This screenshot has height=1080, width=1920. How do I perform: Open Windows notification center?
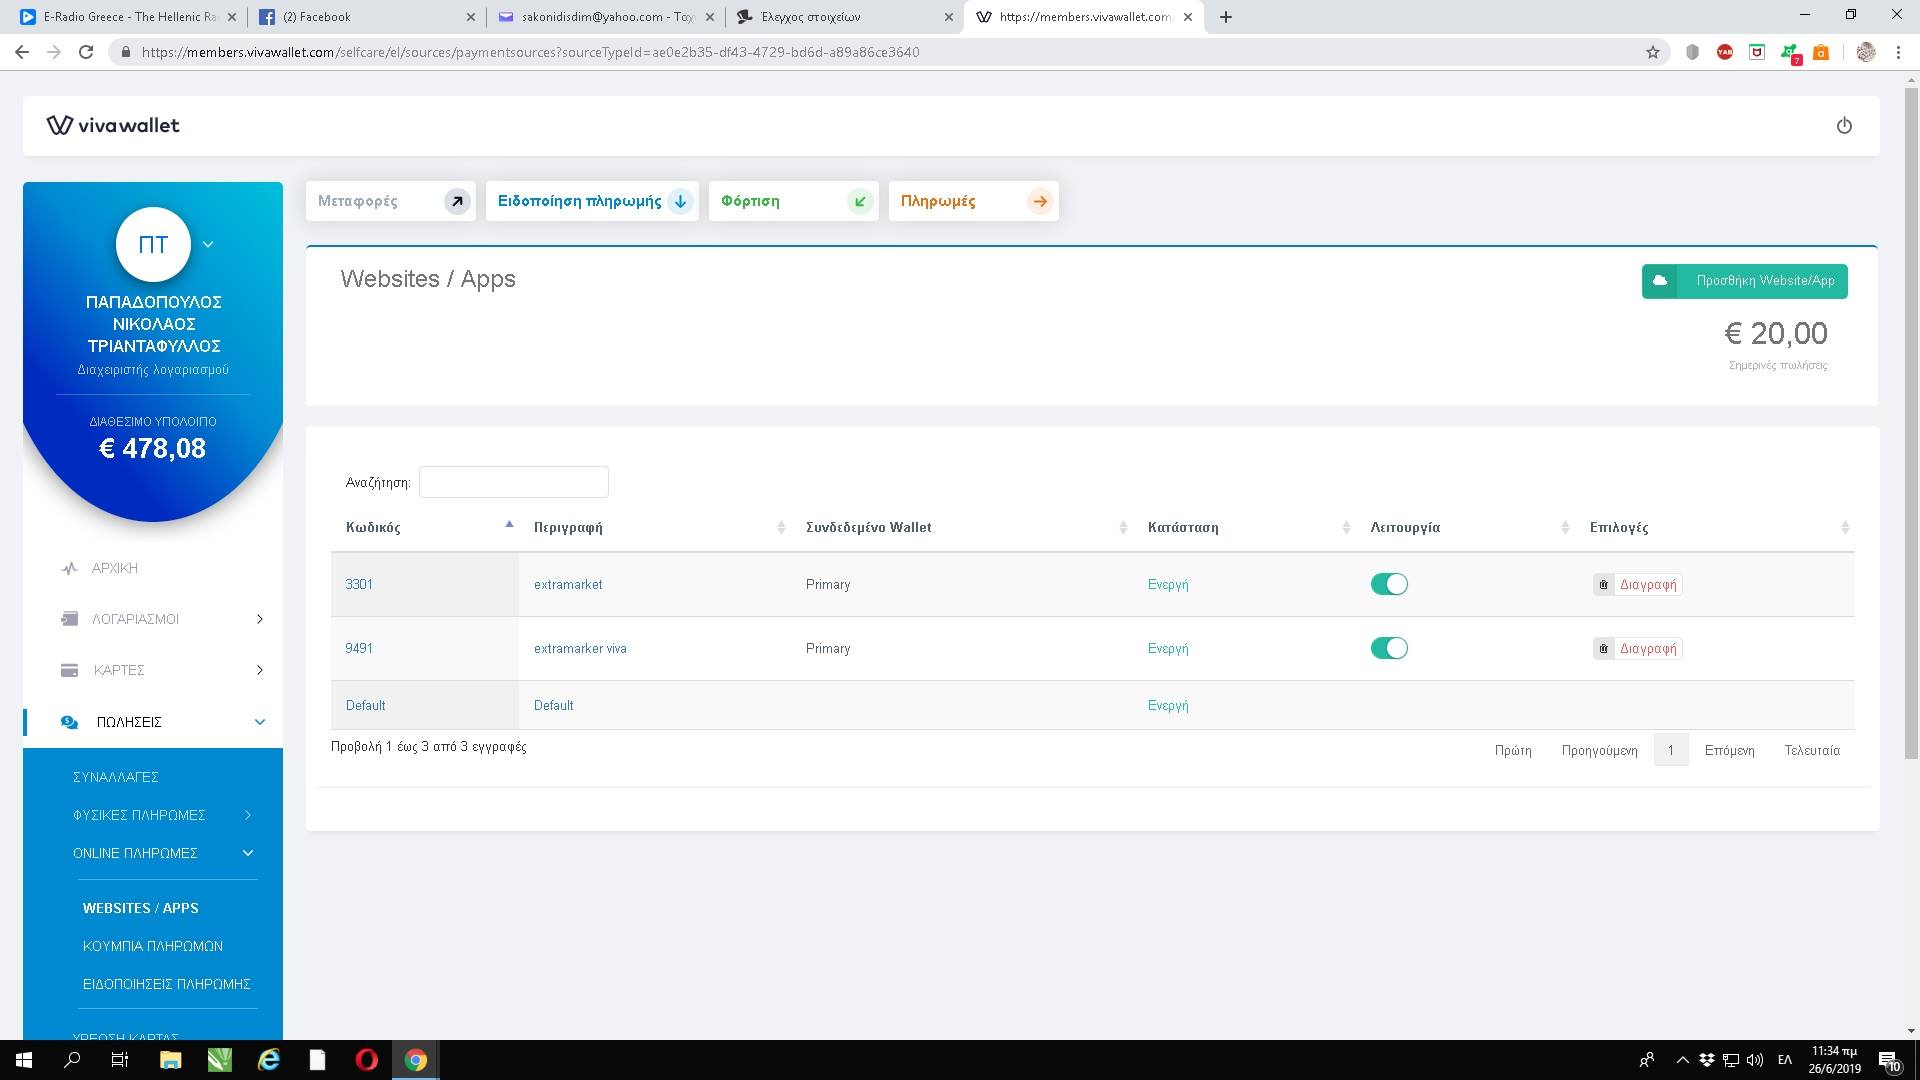pos(1889,1060)
